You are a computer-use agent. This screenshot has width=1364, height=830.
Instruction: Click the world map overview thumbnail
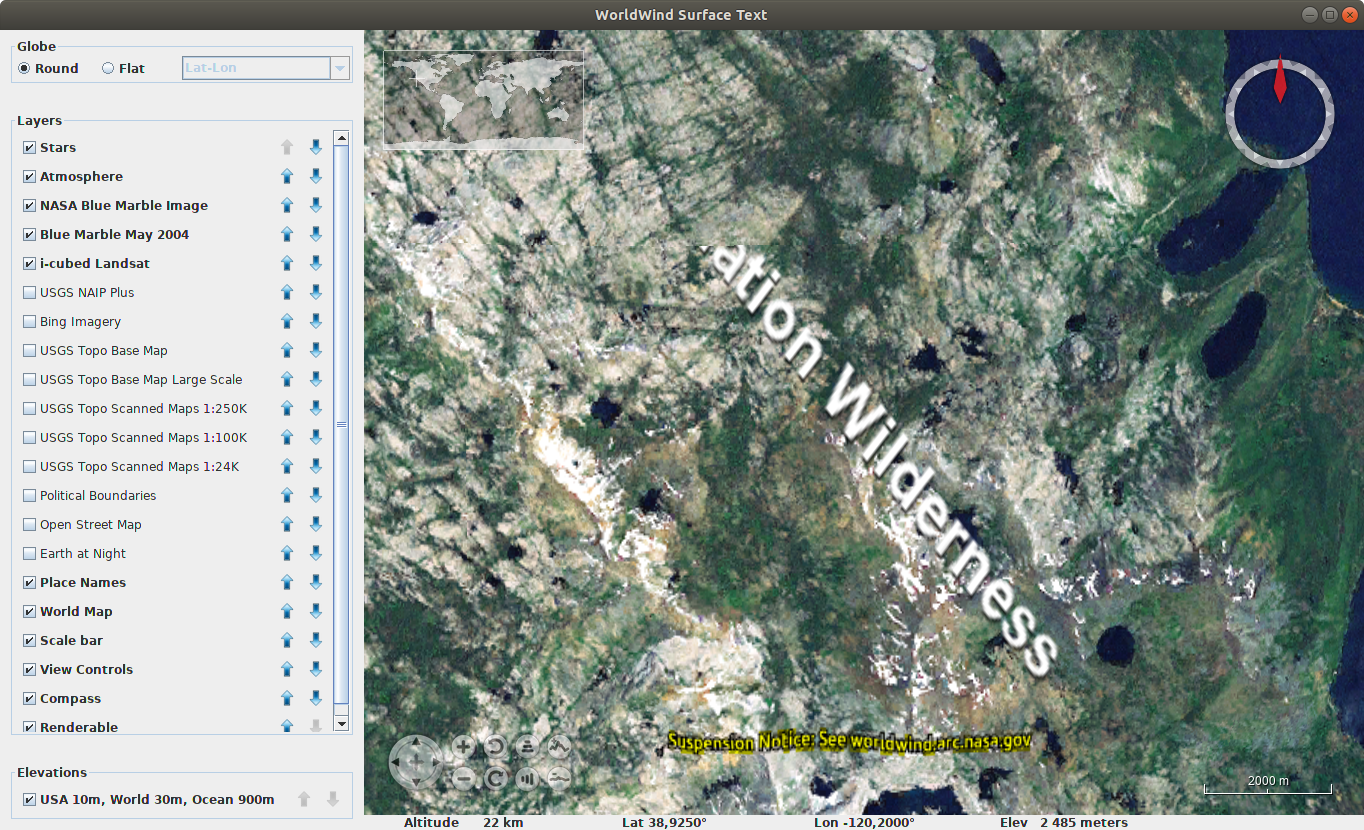tap(483, 99)
